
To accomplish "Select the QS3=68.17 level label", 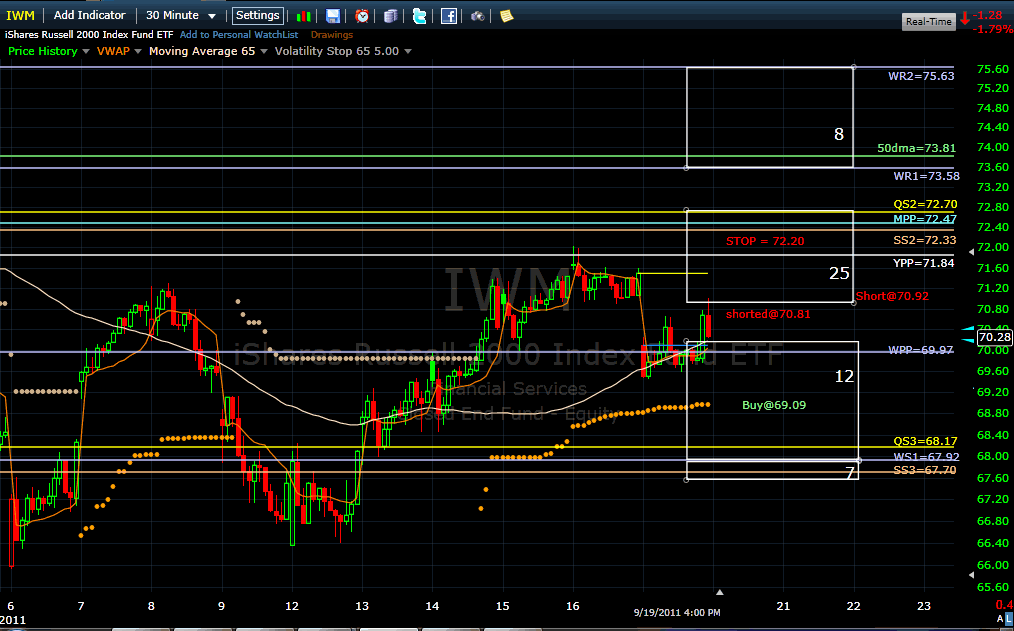I will click(925, 442).
